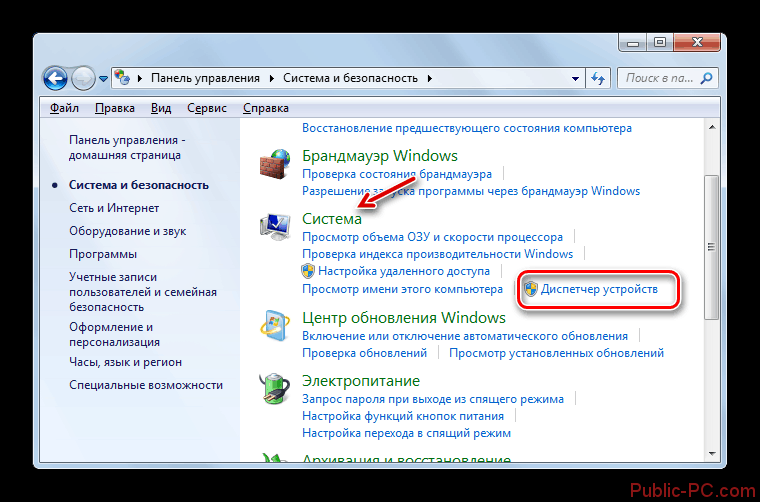This screenshot has height=502, width=760.
Task: Click shield icon beside Диспетчер устройств
Action: click(x=531, y=289)
